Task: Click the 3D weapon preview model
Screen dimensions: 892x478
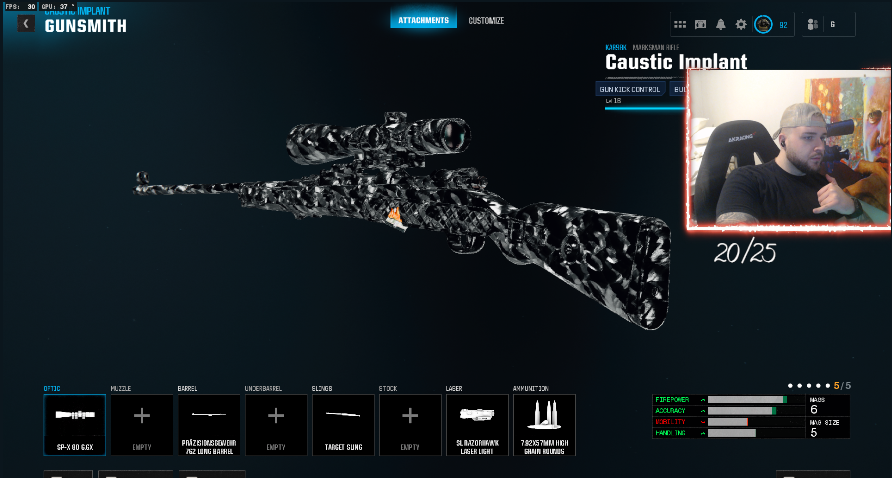Action: click(402, 219)
